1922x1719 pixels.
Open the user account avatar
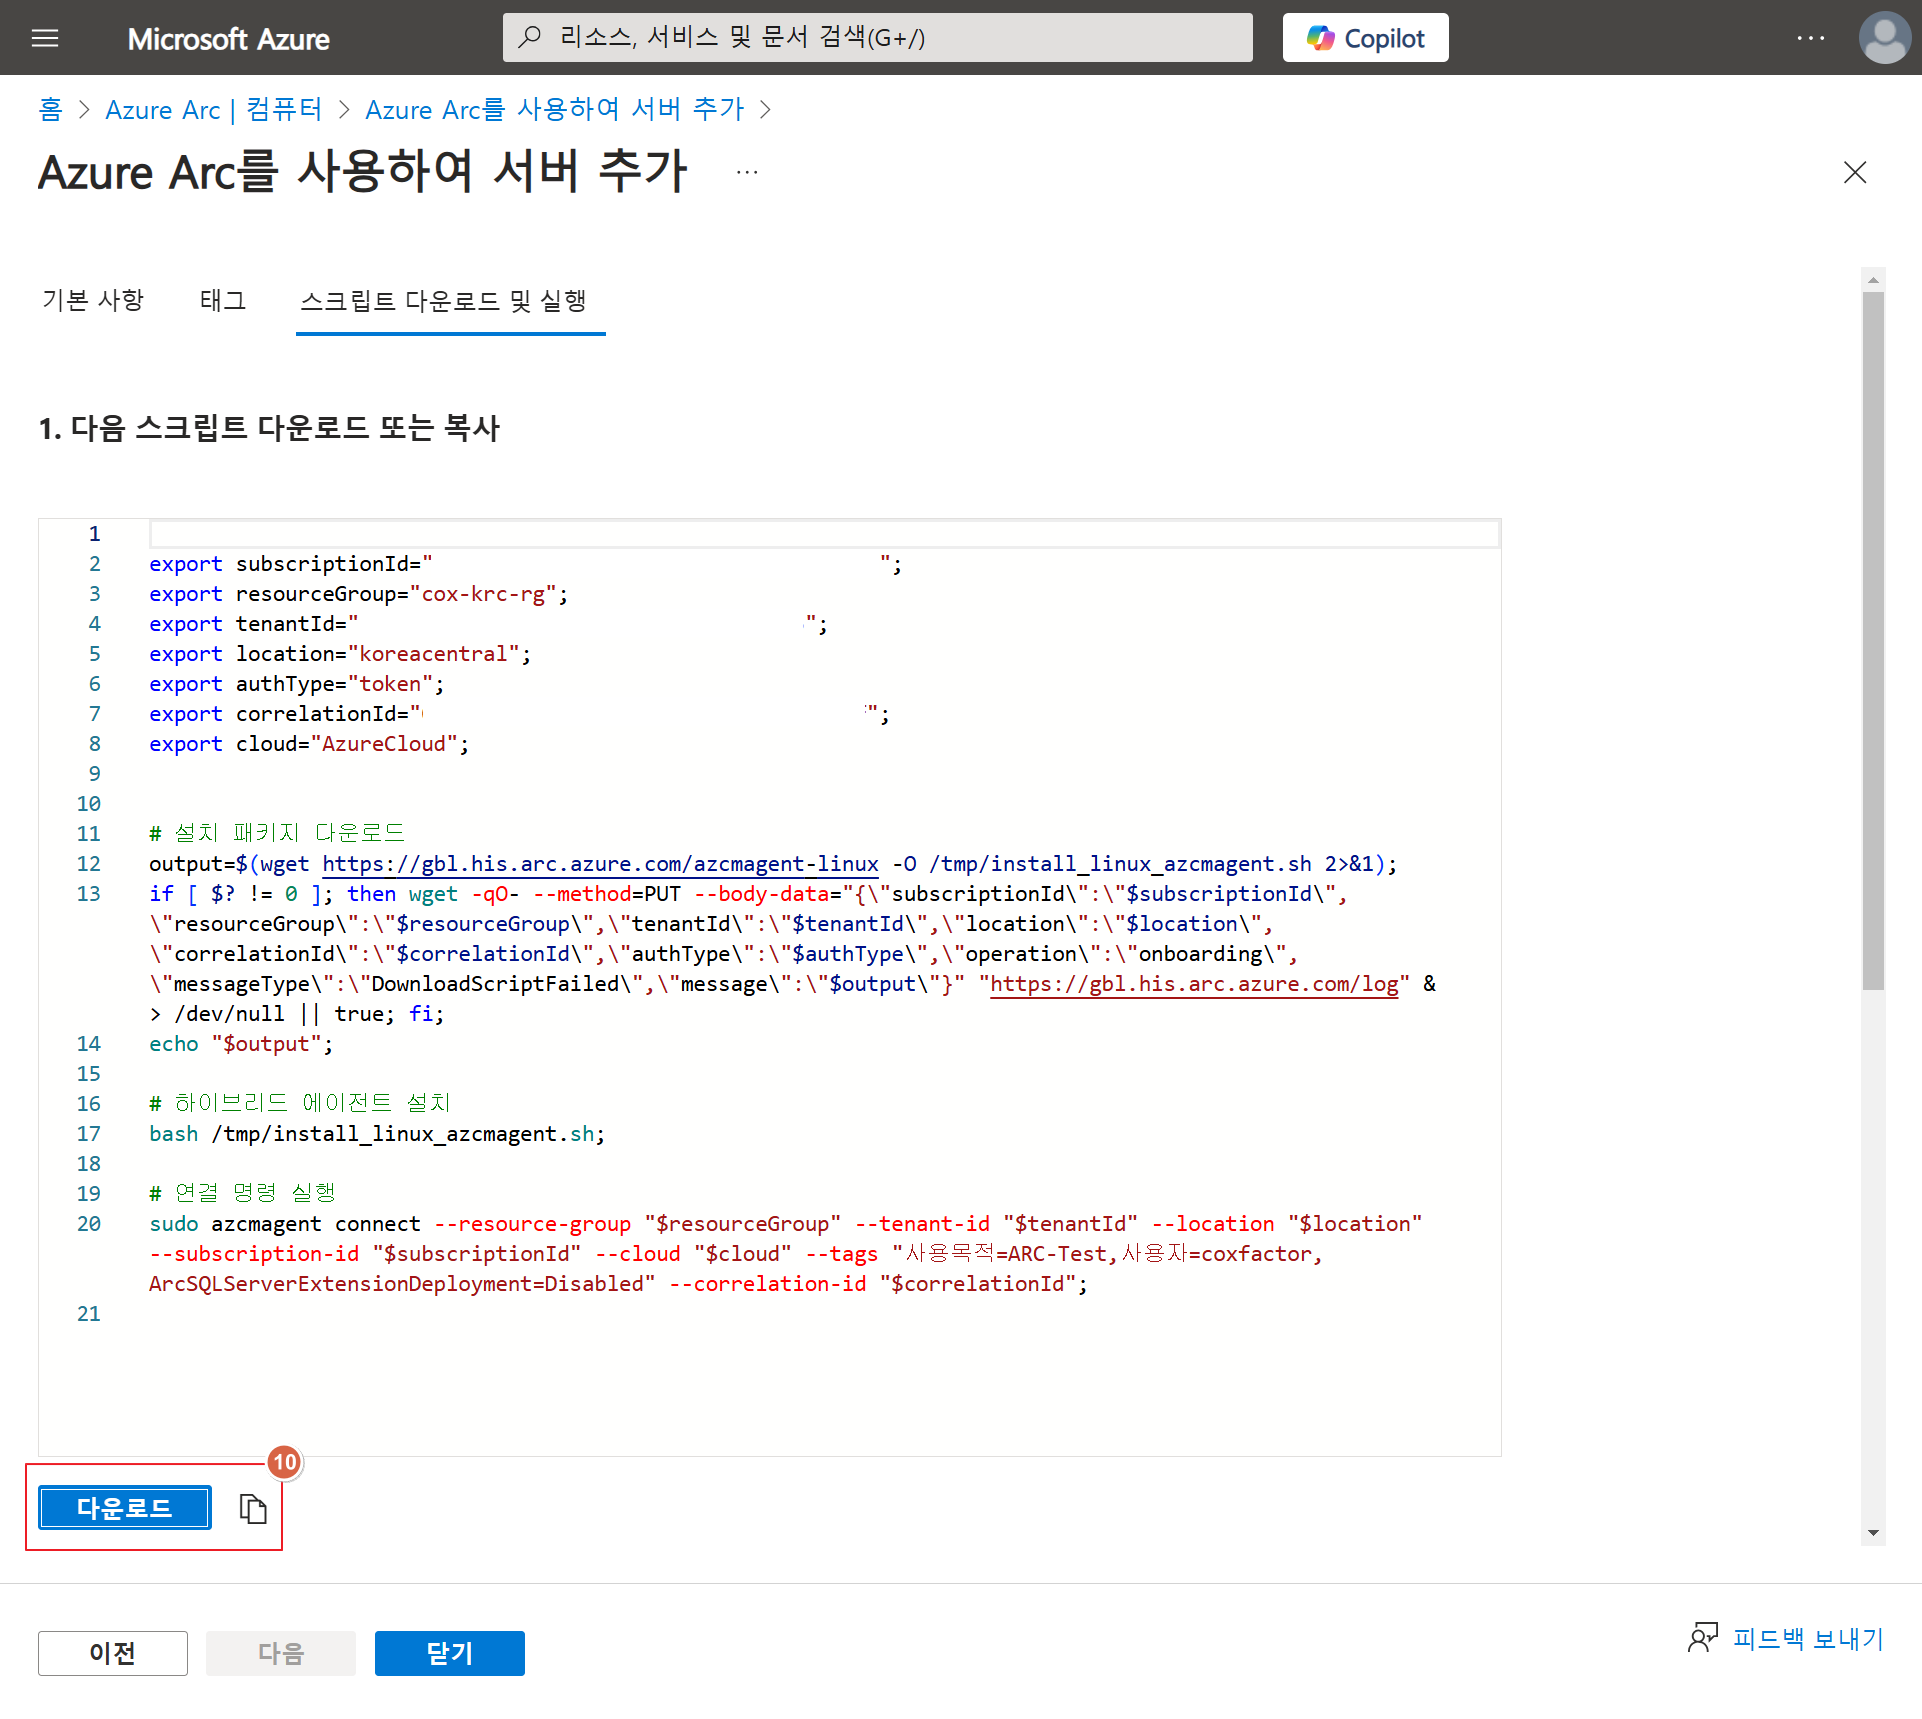pyautogui.click(x=1884, y=38)
